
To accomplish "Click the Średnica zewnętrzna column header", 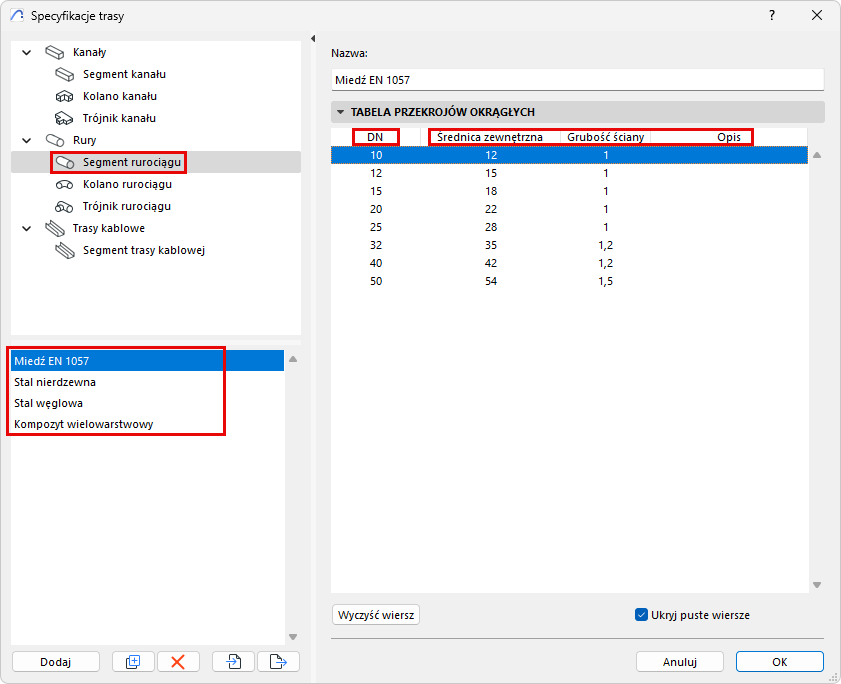I will (x=490, y=137).
